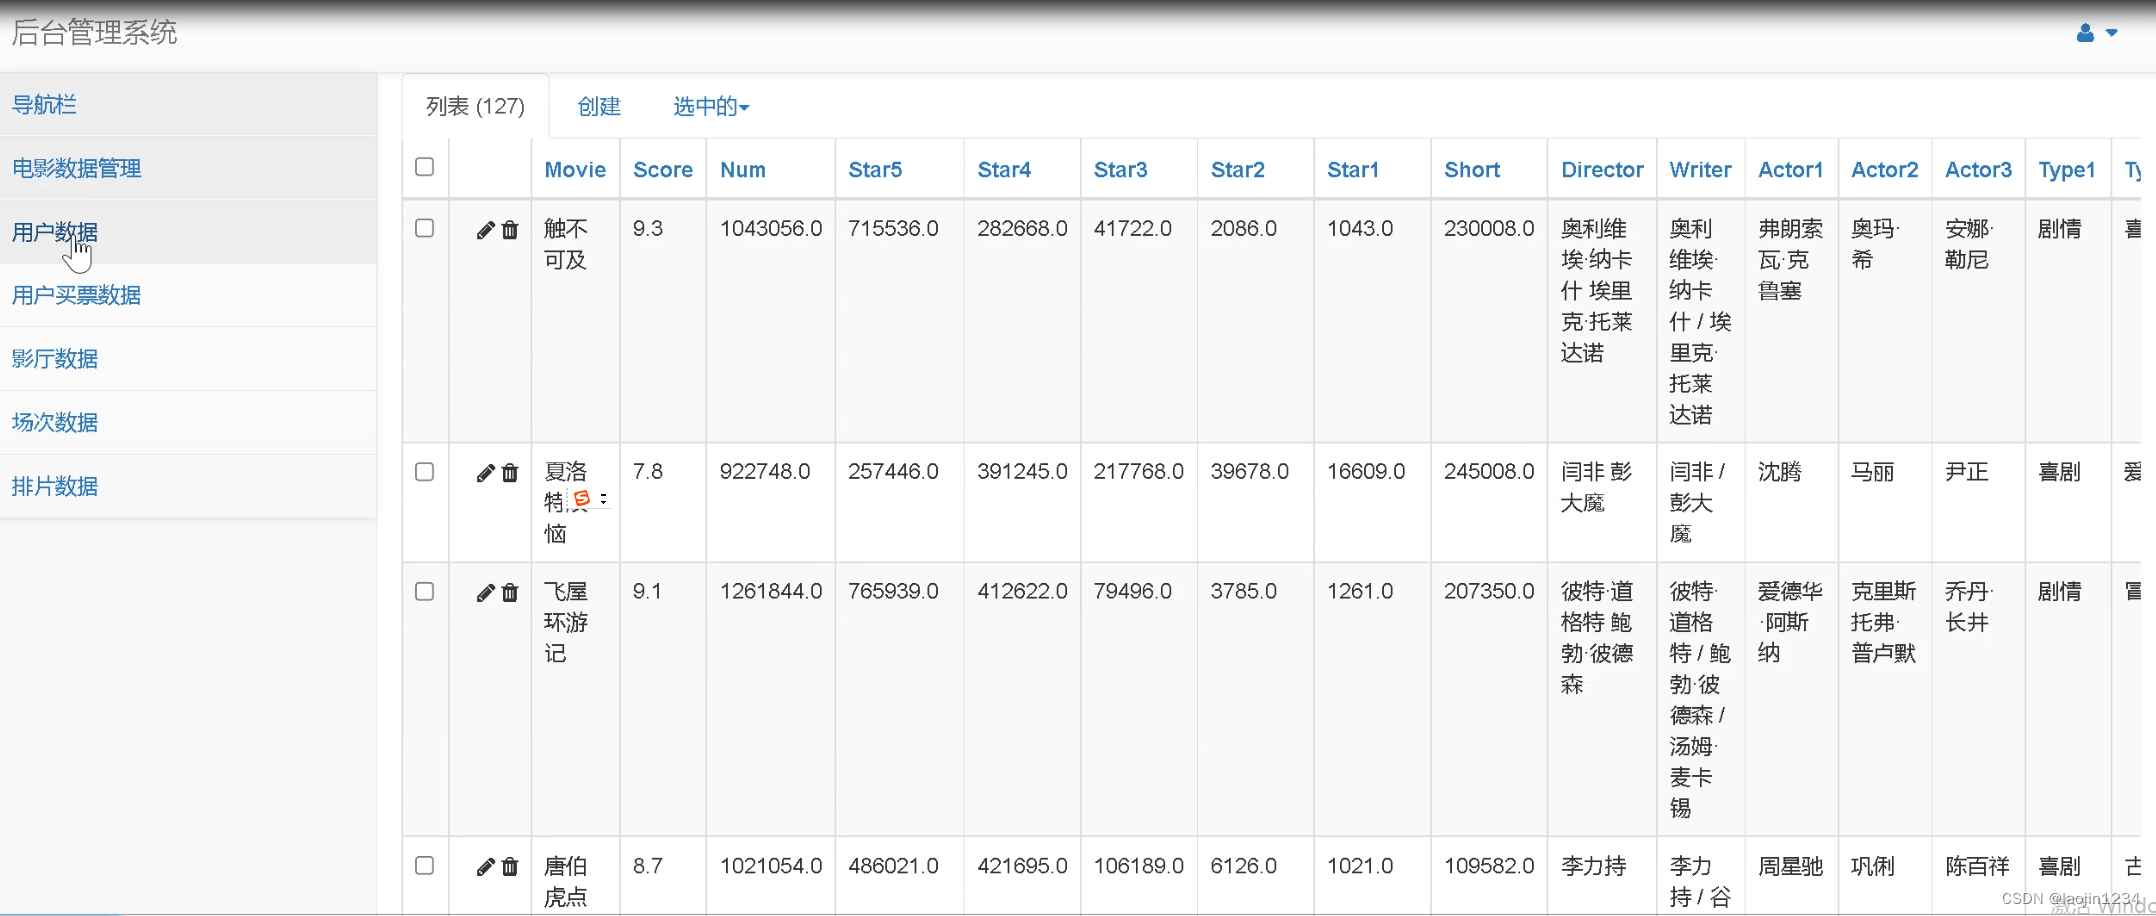Edit the 唐伯虎点 row with pencil icon

(x=486, y=867)
